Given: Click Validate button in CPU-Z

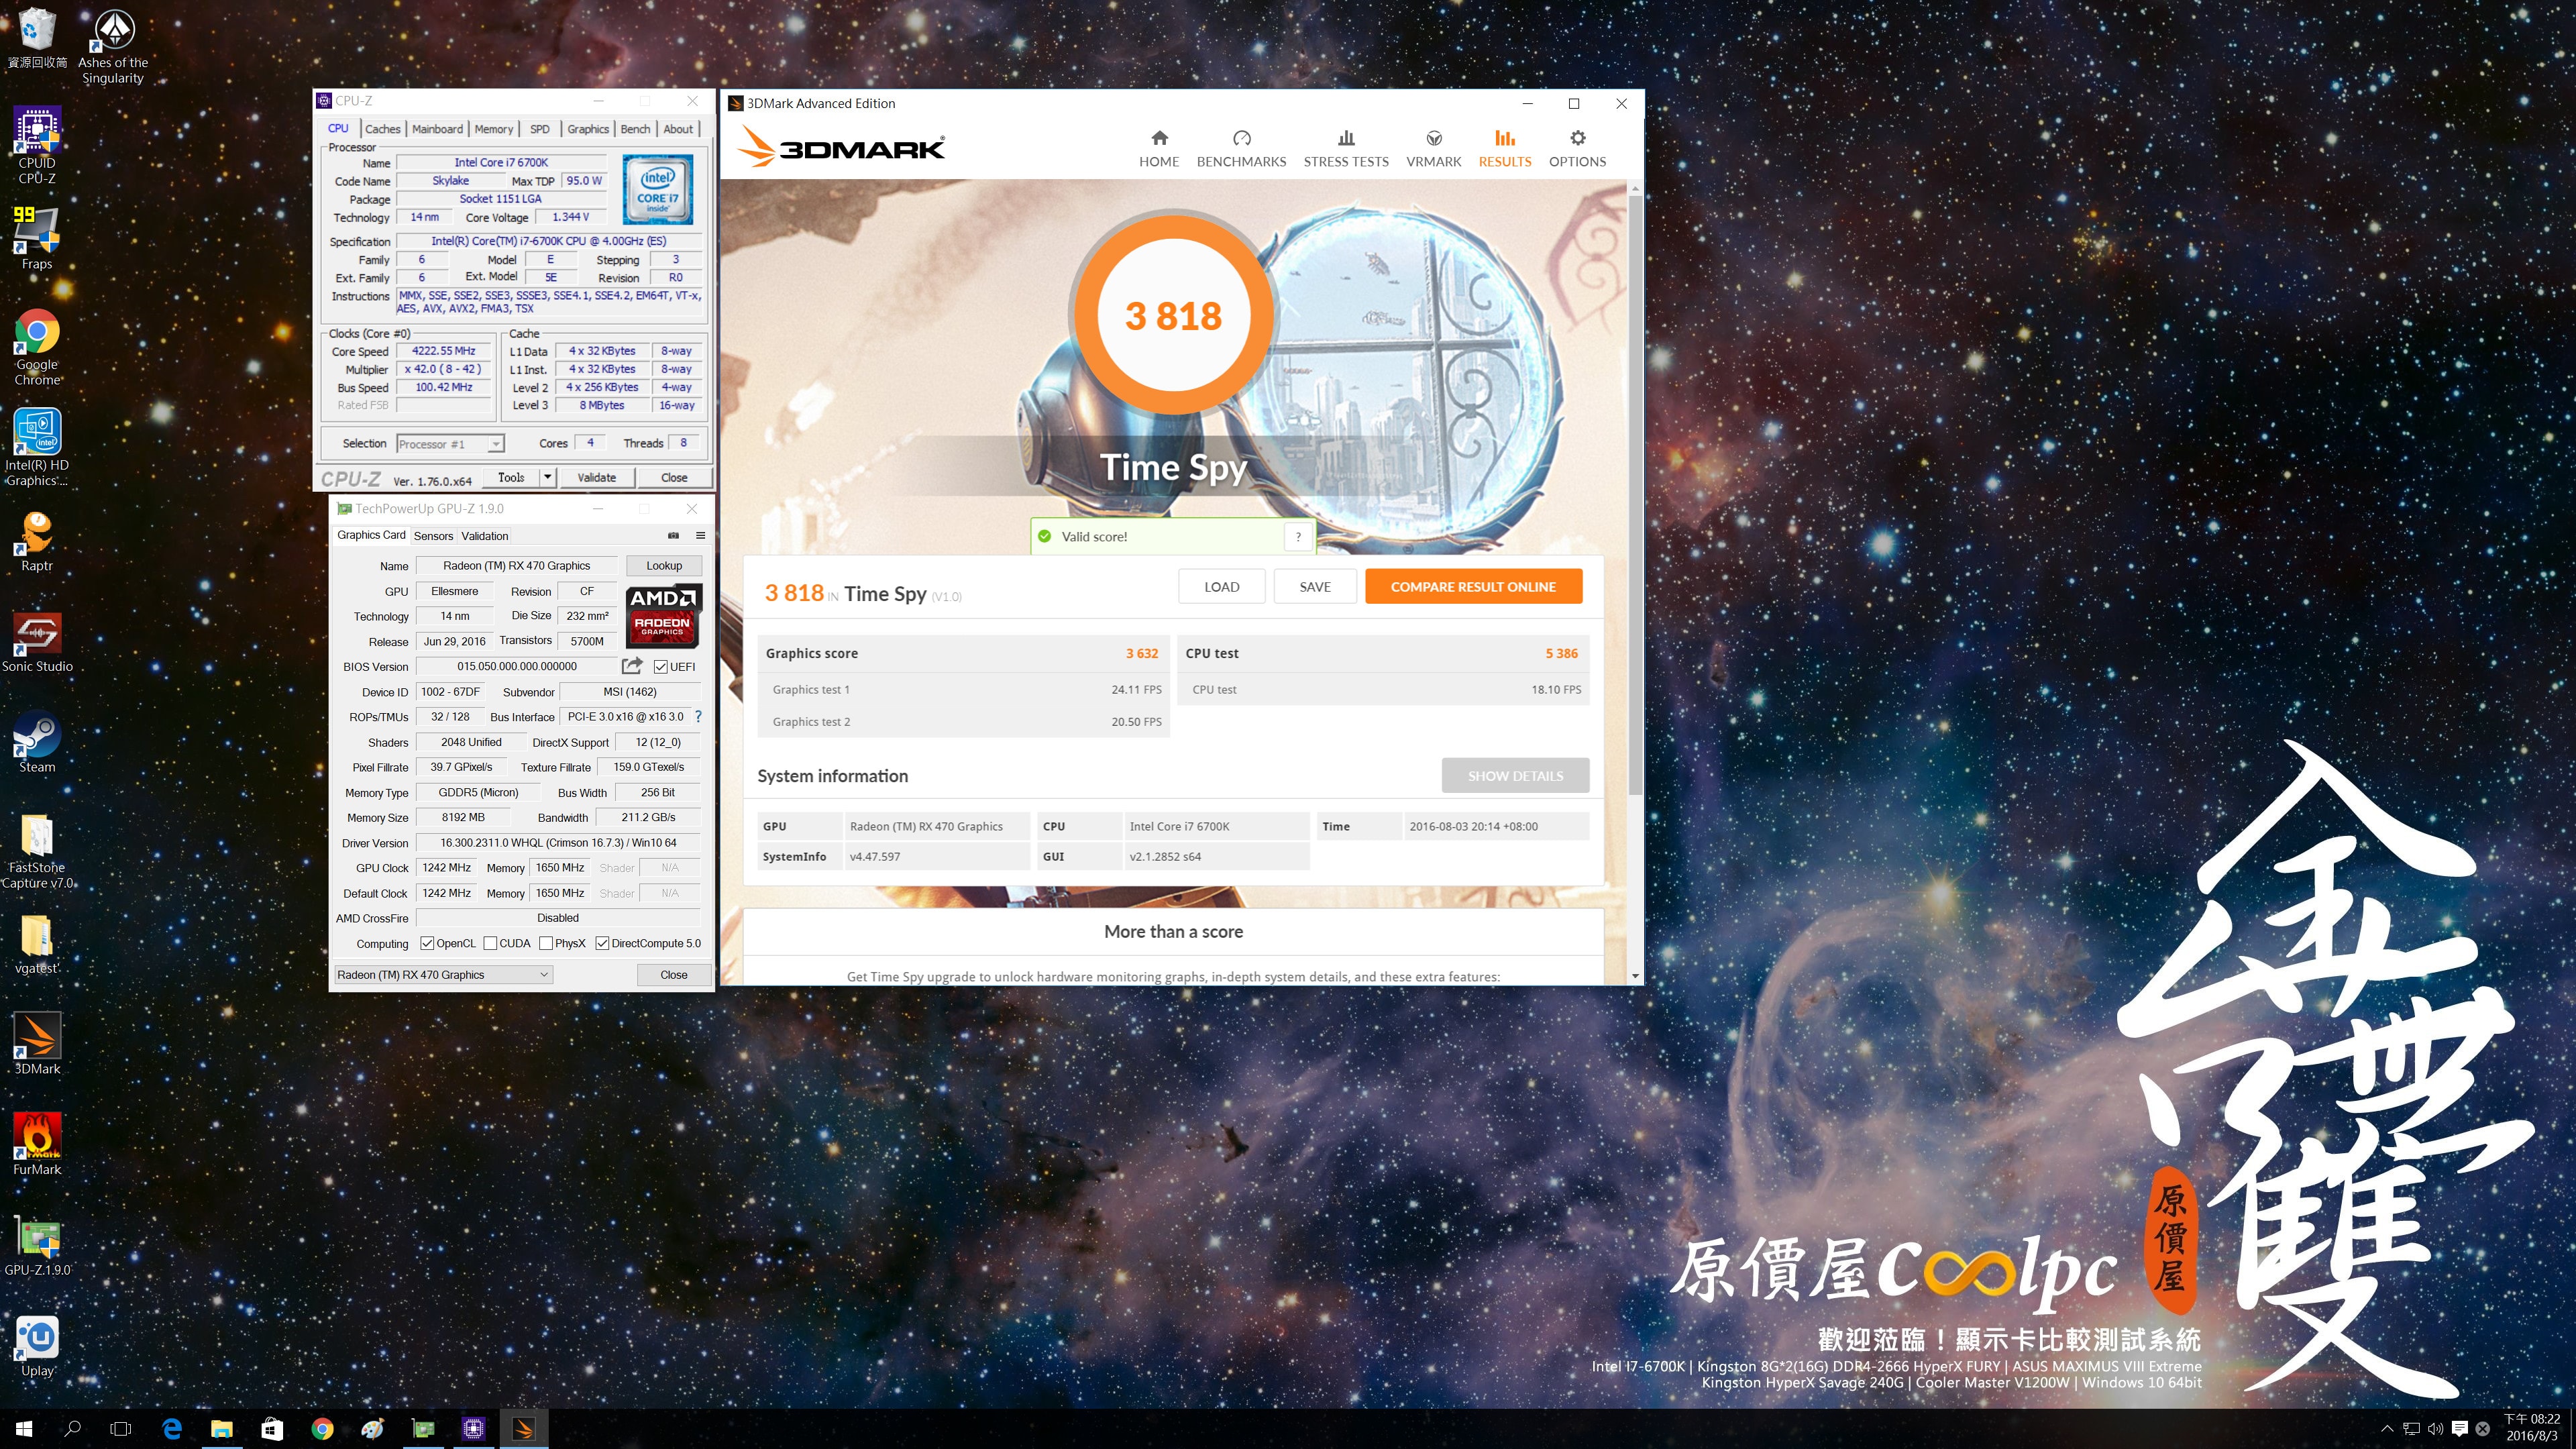Looking at the screenshot, I should 596,477.
